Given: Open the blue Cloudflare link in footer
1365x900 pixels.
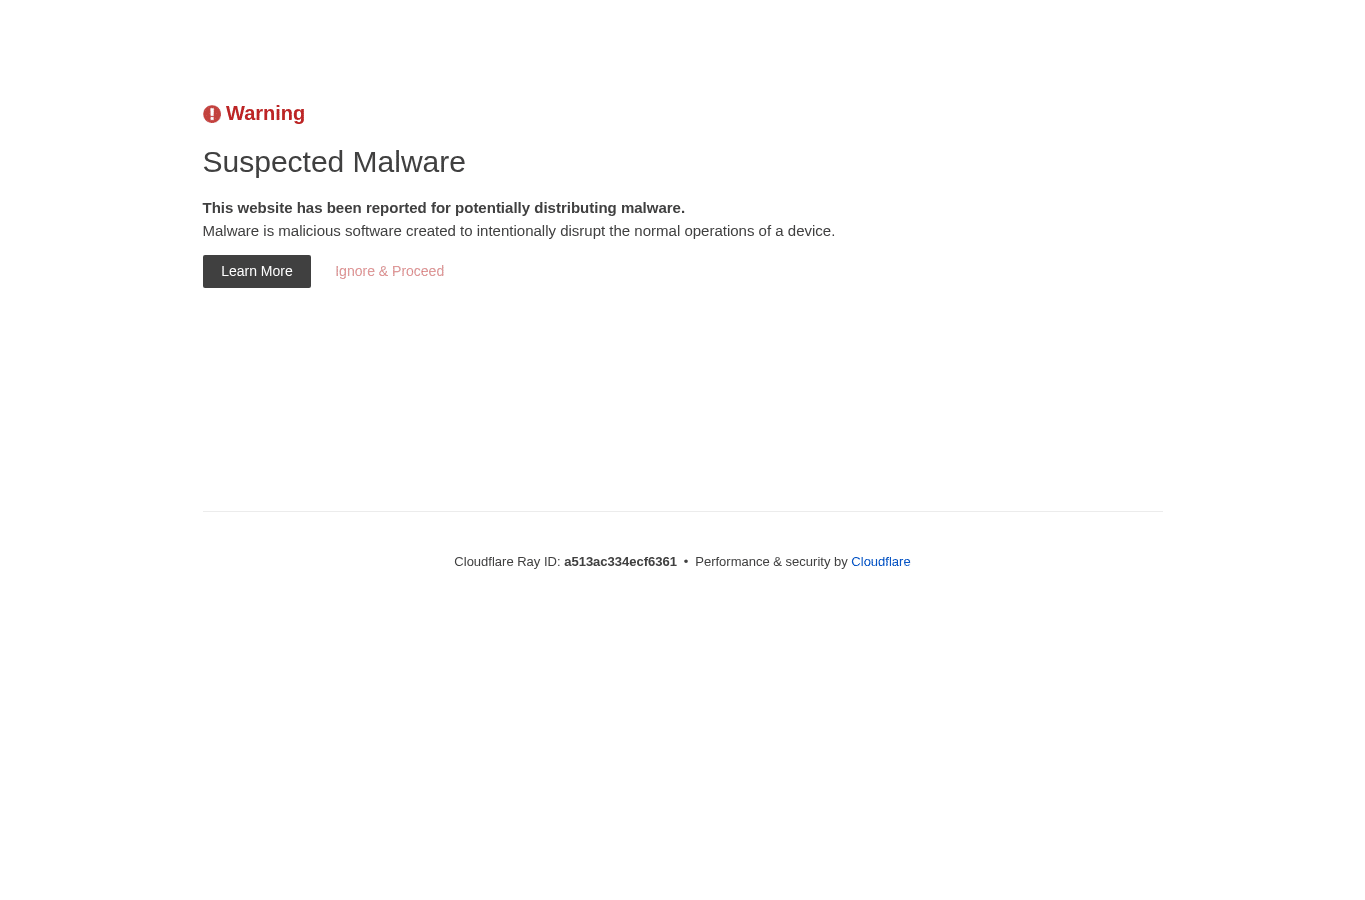Looking at the screenshot, I should (880, 562).
